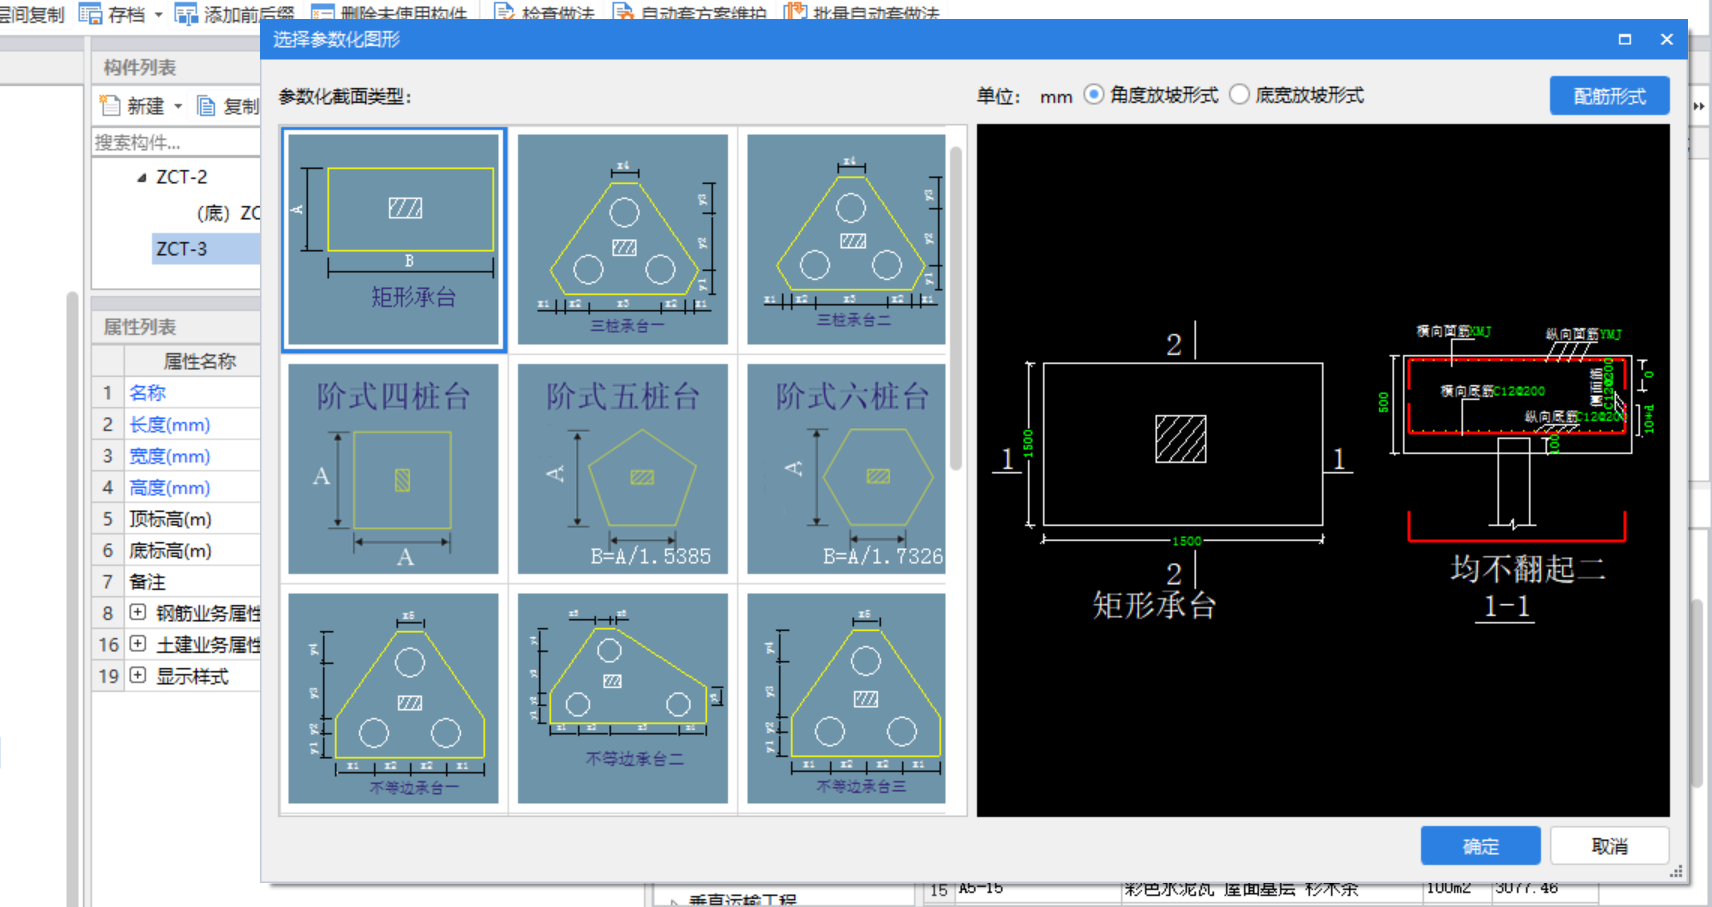Screen dimensions: 1712x907
Task: Click the 长度(mm) property row
Action: click(176, 425)
